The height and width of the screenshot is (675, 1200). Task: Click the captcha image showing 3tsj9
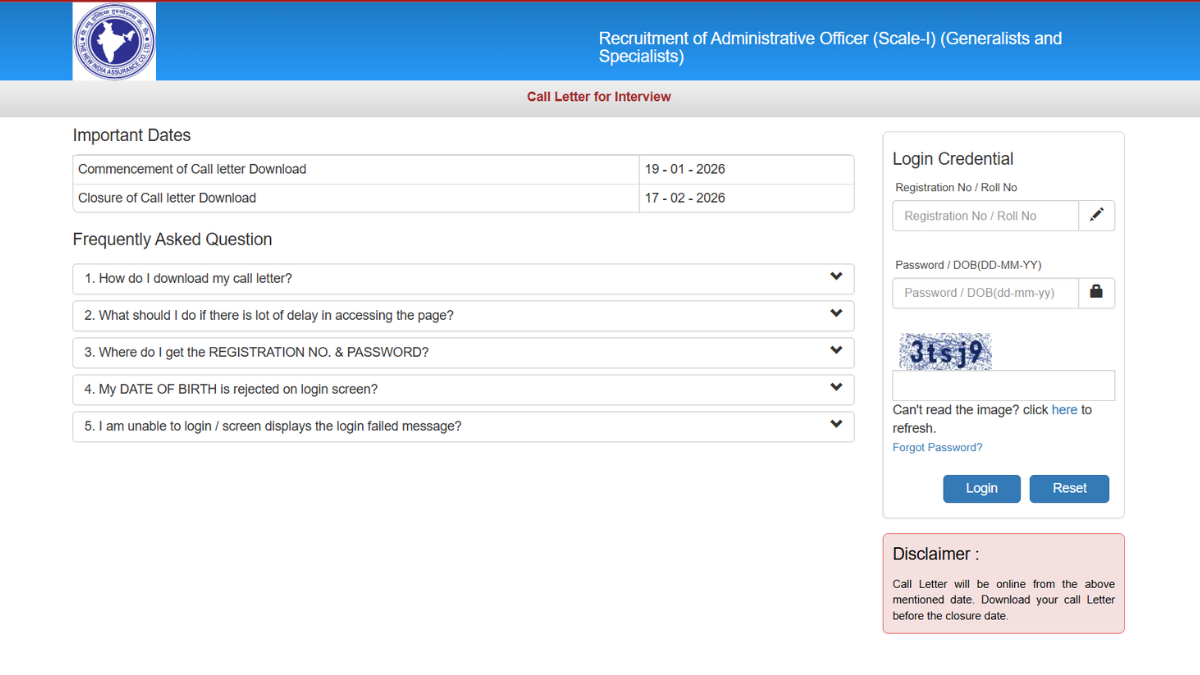tap(945, 352)
